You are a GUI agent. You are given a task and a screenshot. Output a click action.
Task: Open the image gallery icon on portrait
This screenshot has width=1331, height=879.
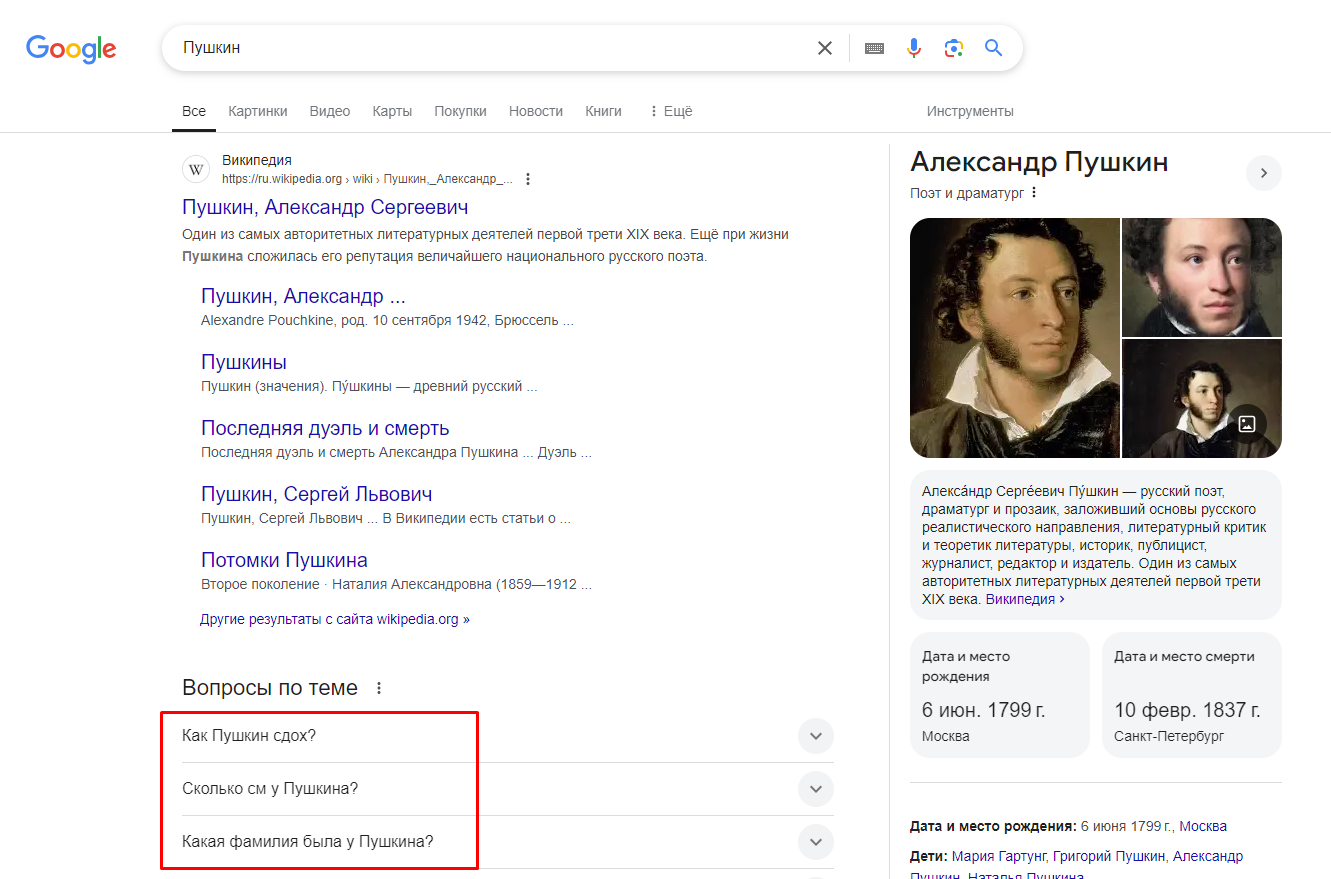tap(1247, 424)
